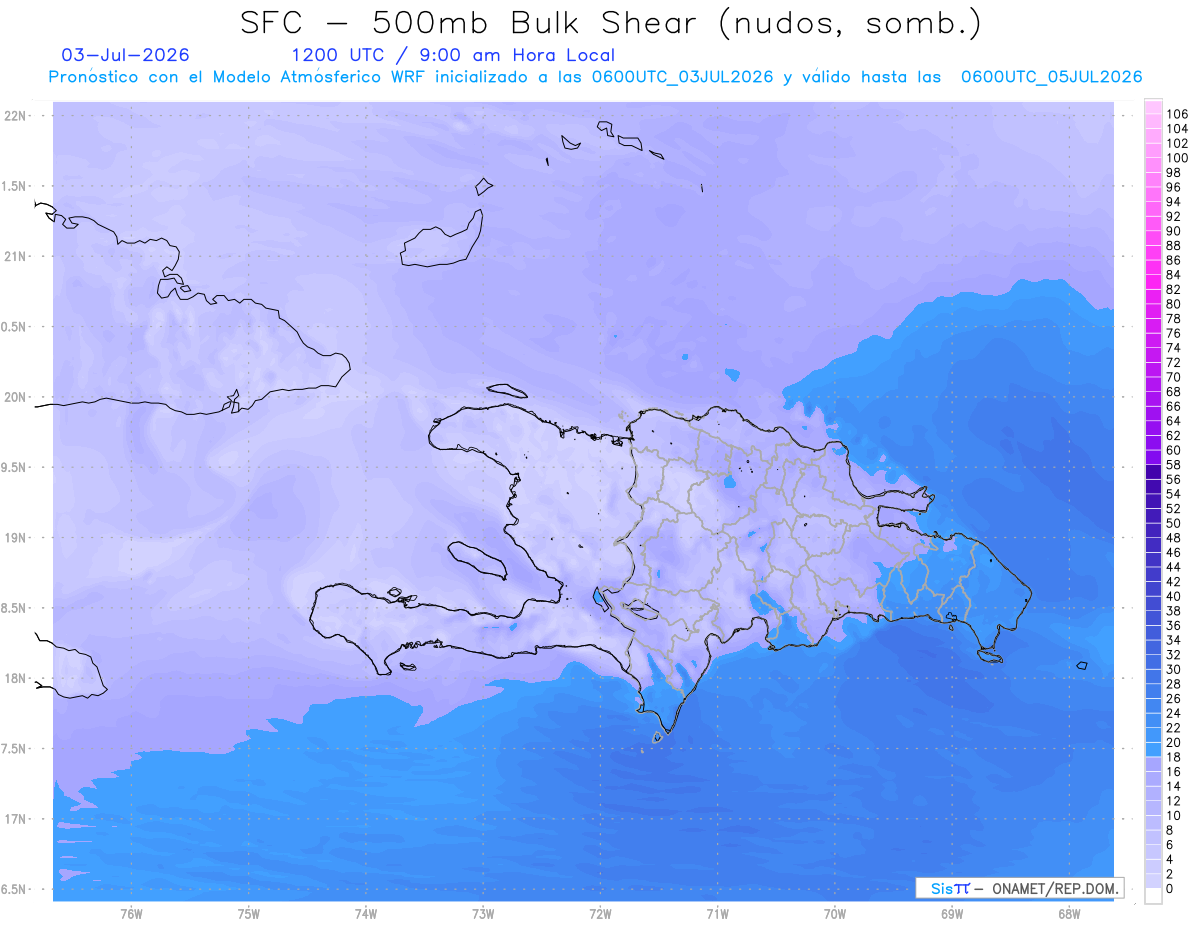The image size is (1200, 927).
Task: Click the "20N" latitude label
Action: pyautogui.click(x=16, y=397)
